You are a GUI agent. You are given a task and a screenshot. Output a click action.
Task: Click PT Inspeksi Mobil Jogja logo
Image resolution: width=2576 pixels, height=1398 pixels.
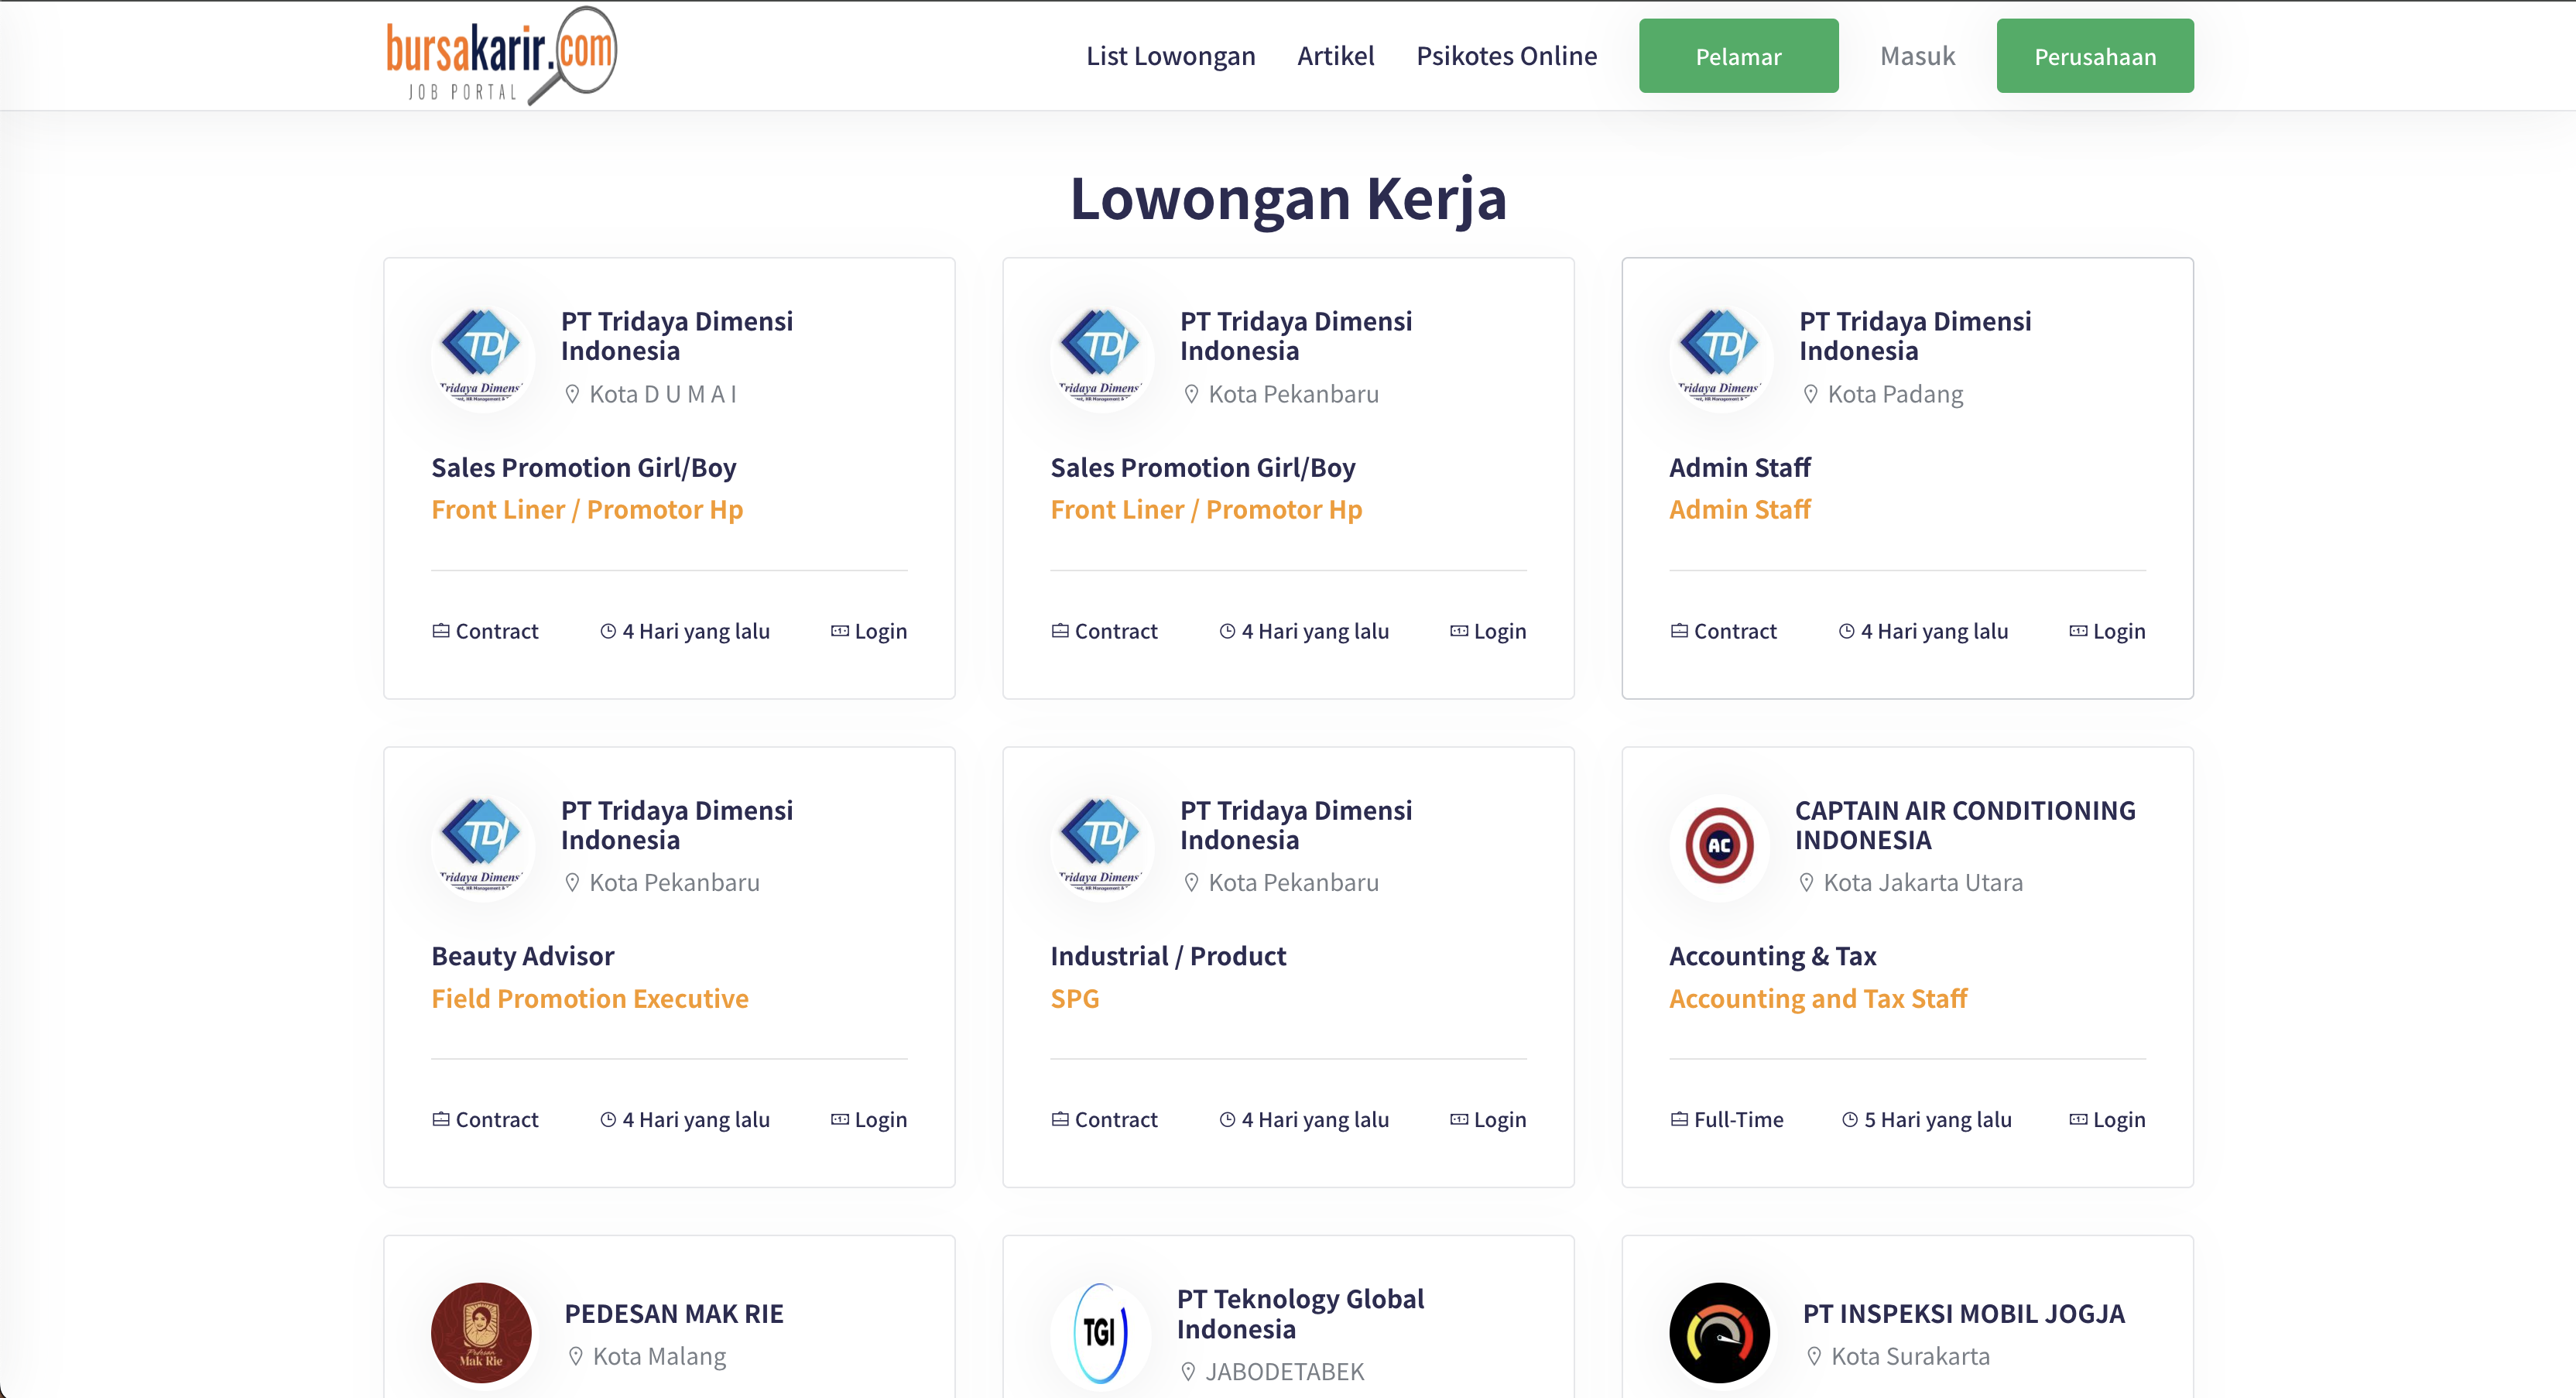click(1719, 1332)
